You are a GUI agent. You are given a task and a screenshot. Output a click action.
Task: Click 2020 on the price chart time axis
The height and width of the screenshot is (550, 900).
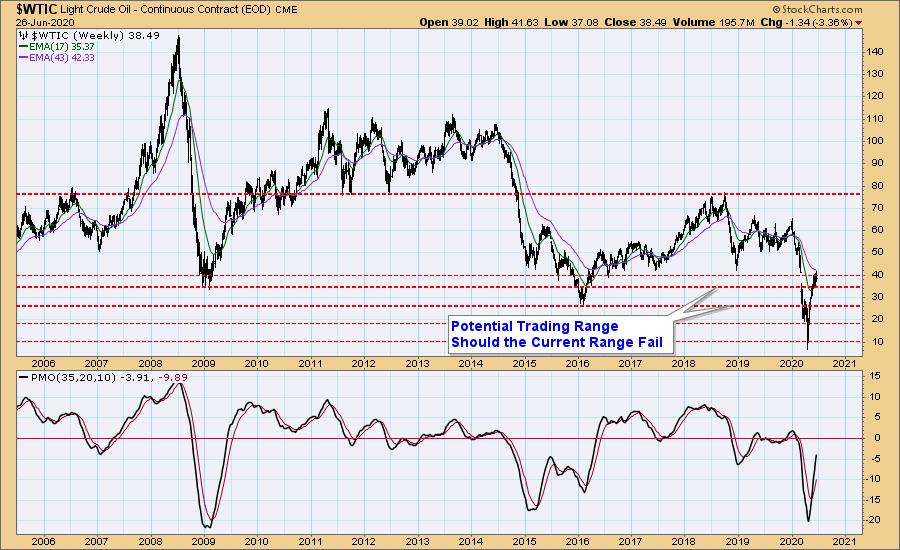point(790,363)
